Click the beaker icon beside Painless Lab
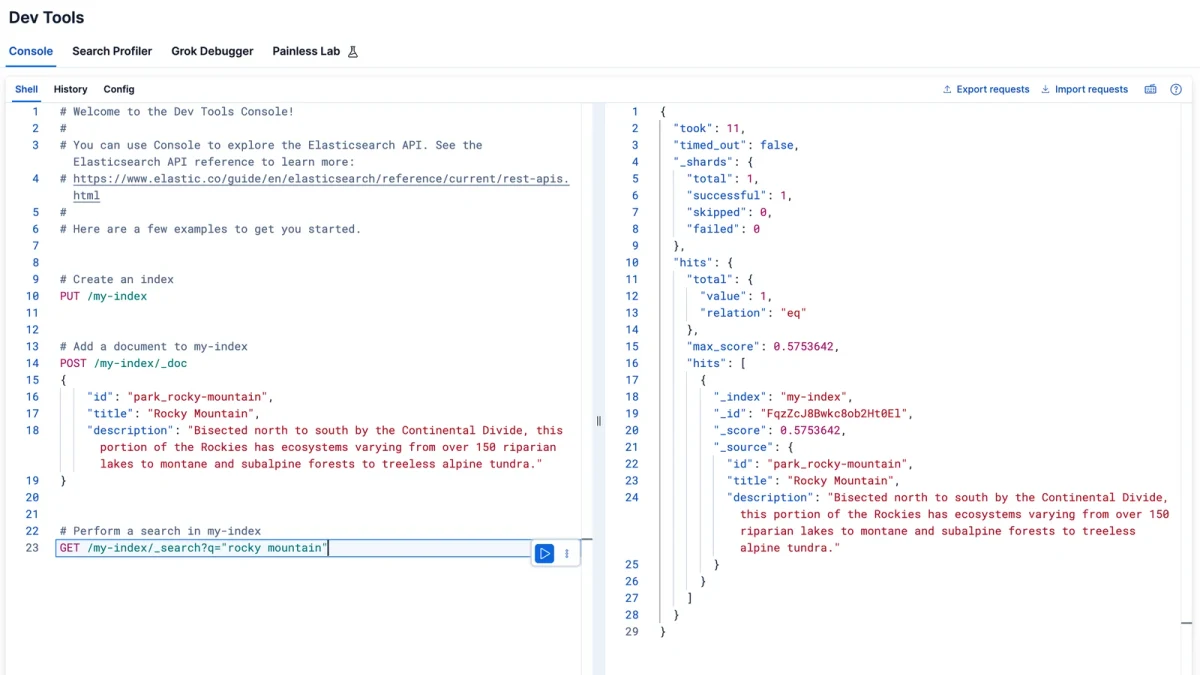The width and height of the screenshot is (1200, 675). (x=352, y=51)
